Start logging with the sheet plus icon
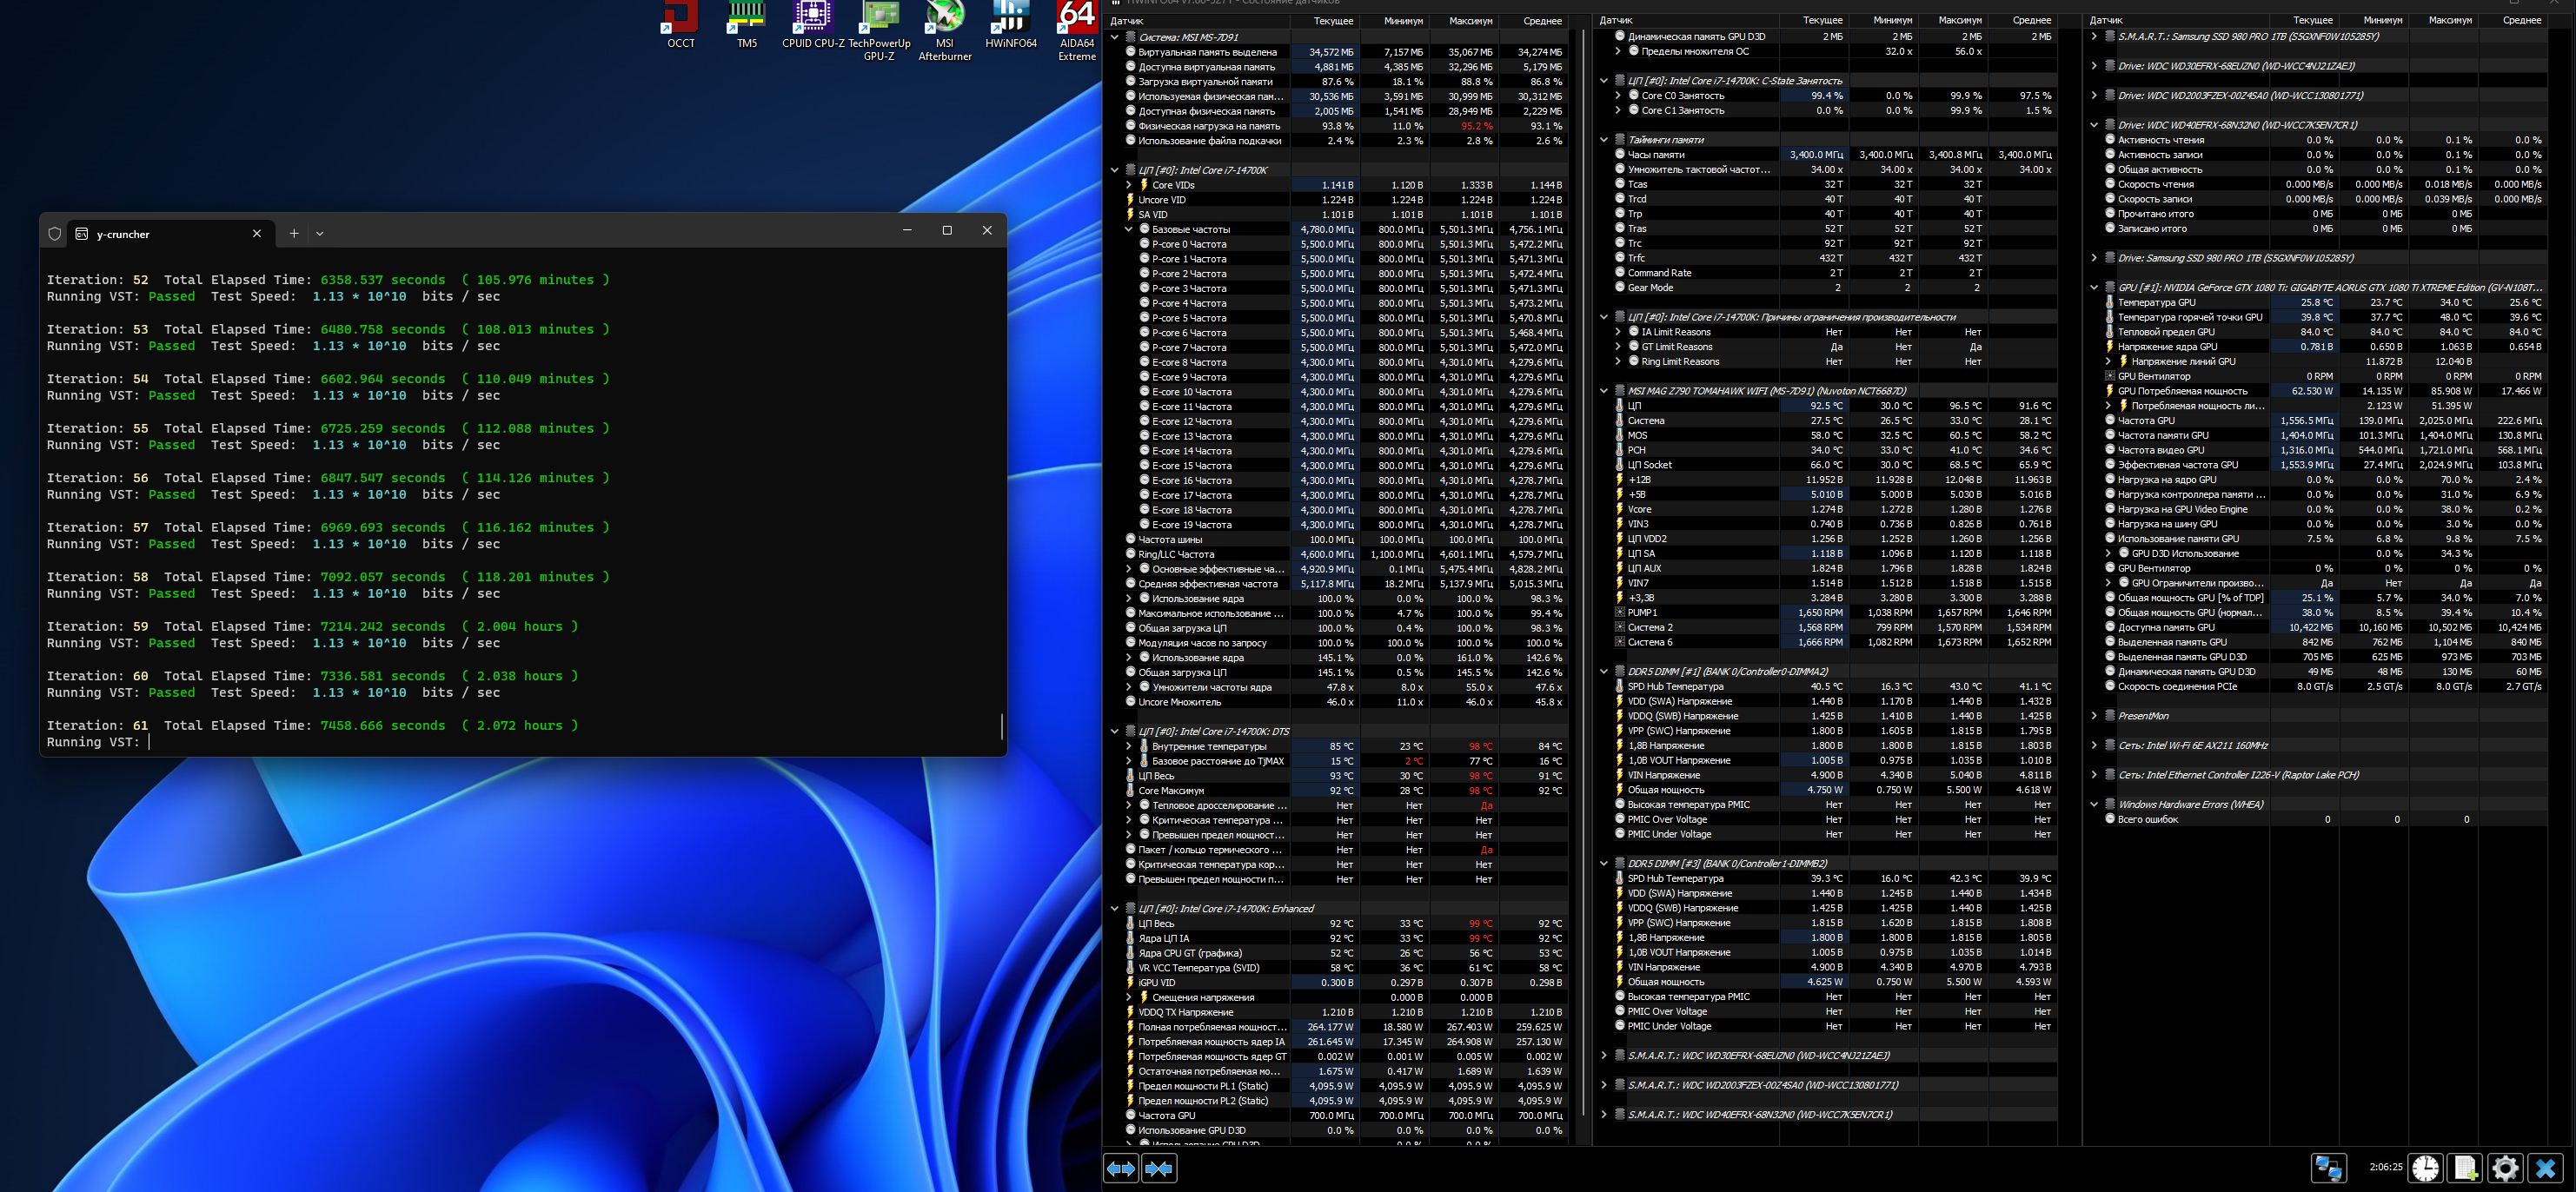Image resolution: width=2576 pixels, height=1192 pixels. tap(2465, 1168)
